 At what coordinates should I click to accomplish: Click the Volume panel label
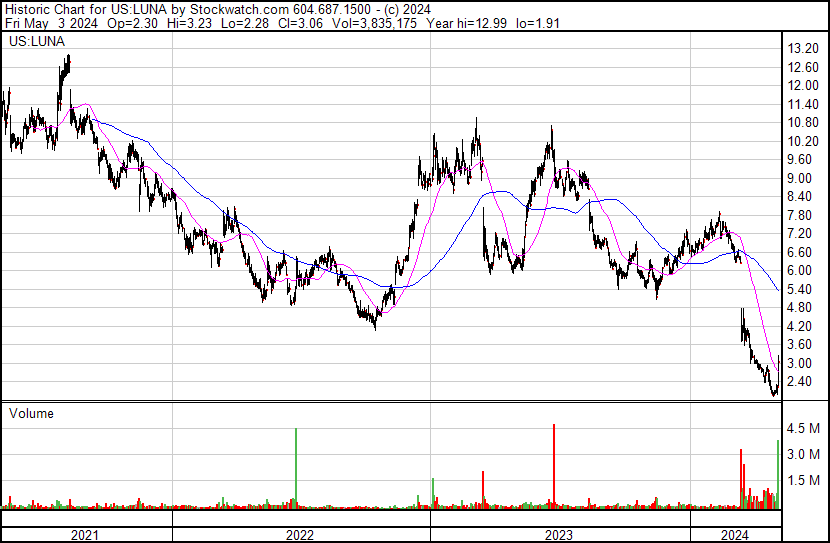click(x=31, y=413)
